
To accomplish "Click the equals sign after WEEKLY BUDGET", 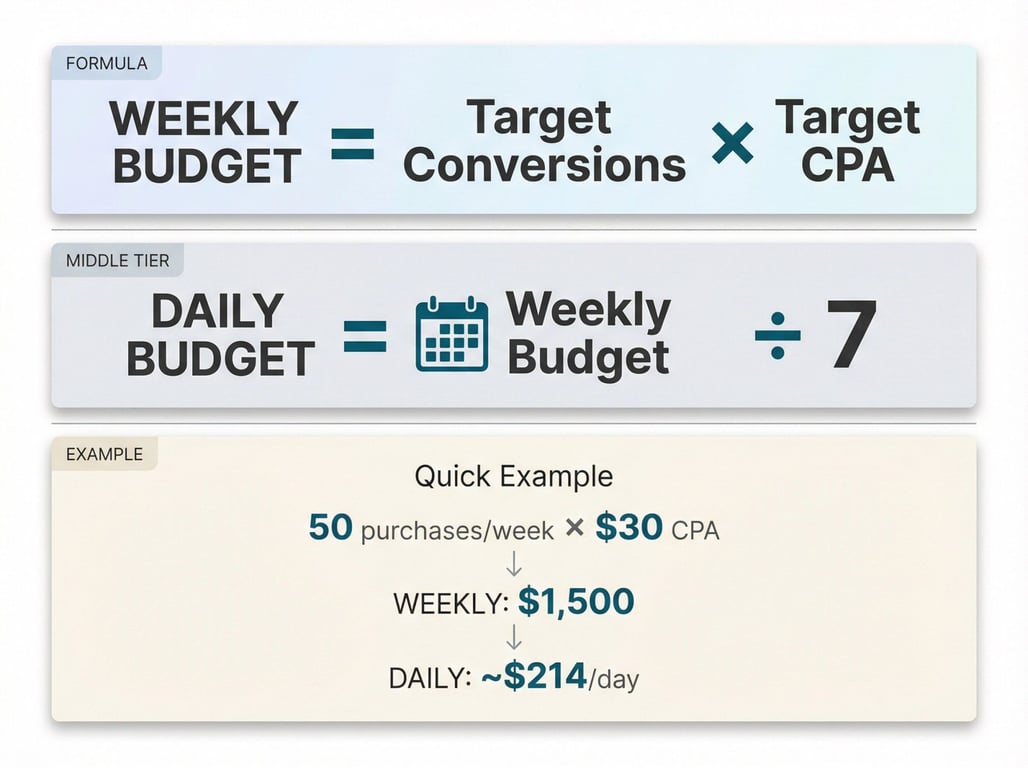I will [x=353, y=144].
